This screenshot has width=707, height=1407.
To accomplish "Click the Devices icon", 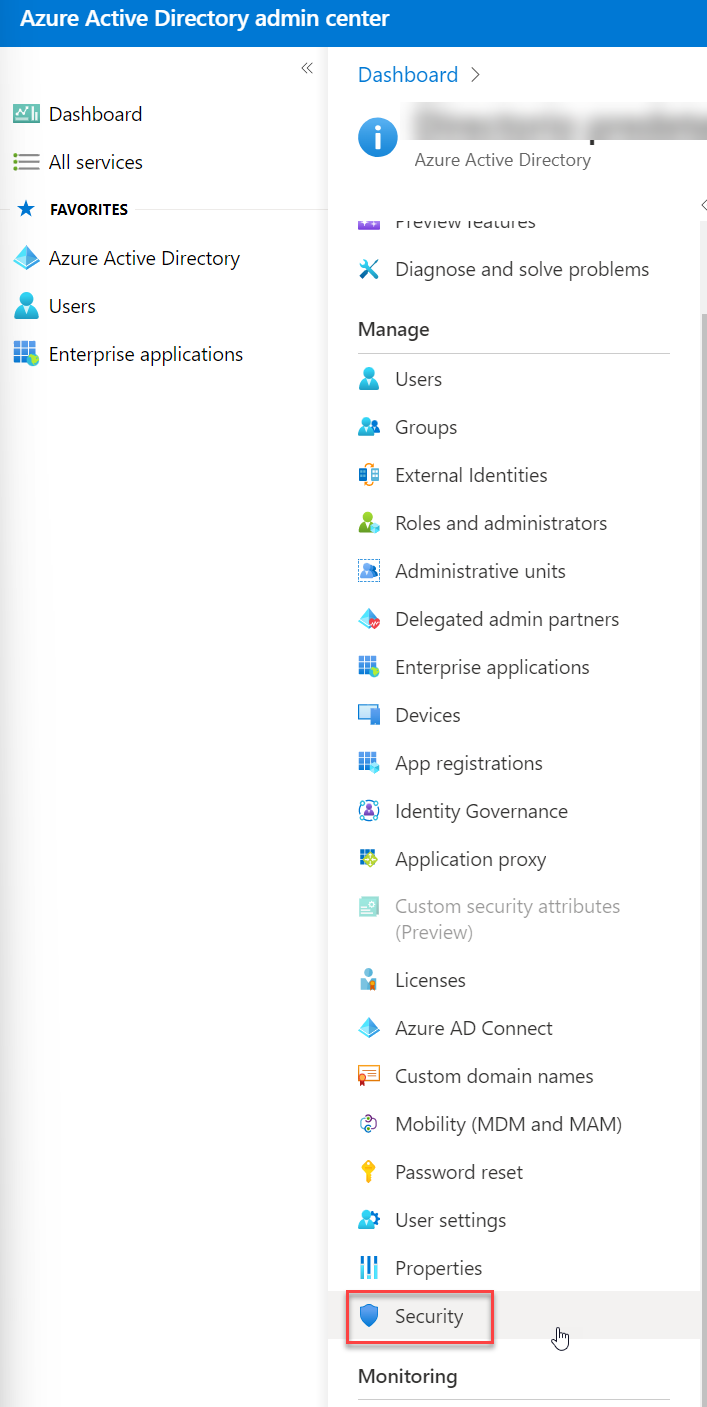I will (x=369, y=715).
